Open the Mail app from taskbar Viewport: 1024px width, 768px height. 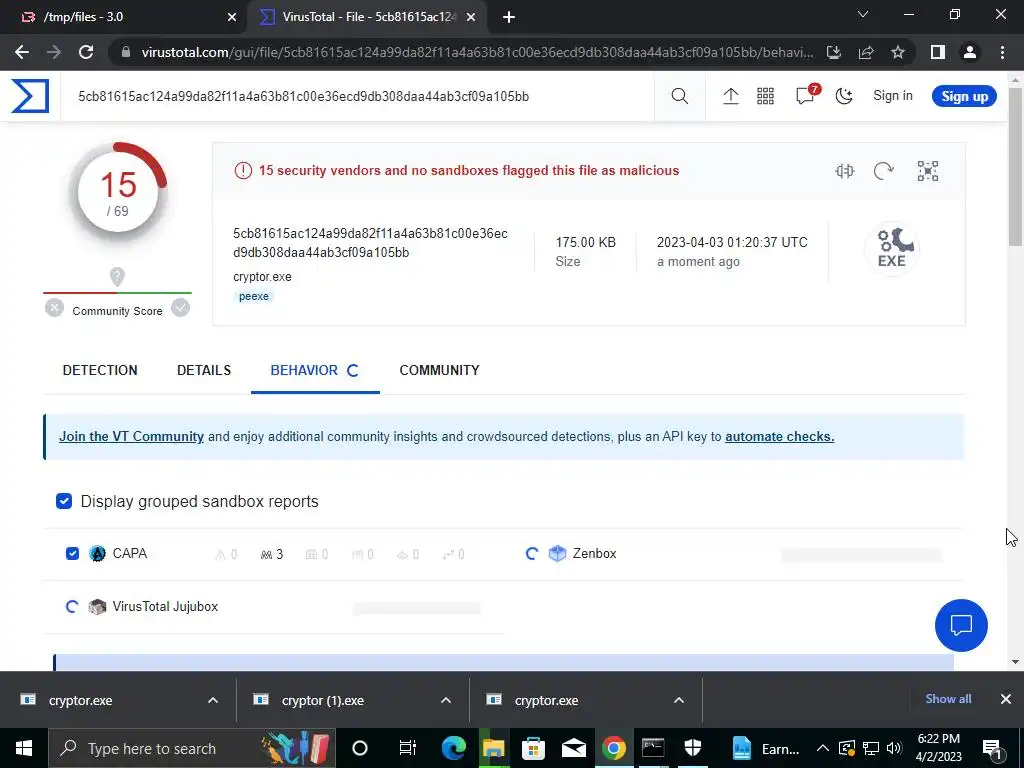pos(573,748)
